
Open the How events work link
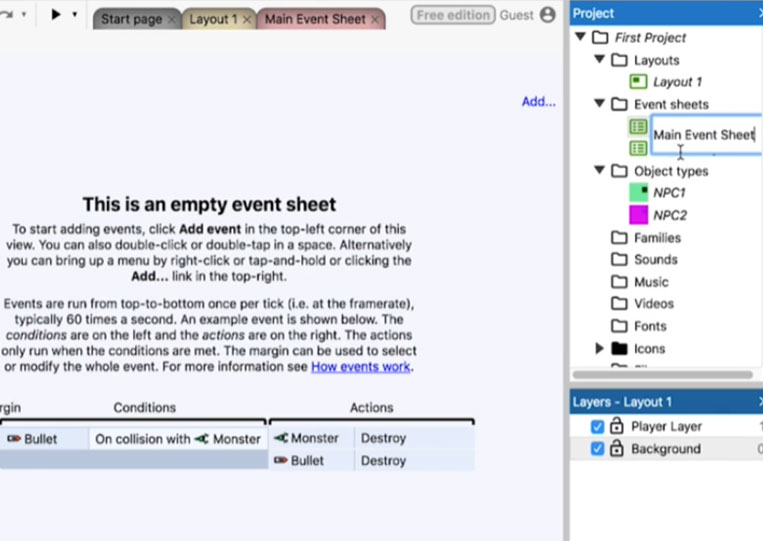pyautogui.click(x=361, y=366)
